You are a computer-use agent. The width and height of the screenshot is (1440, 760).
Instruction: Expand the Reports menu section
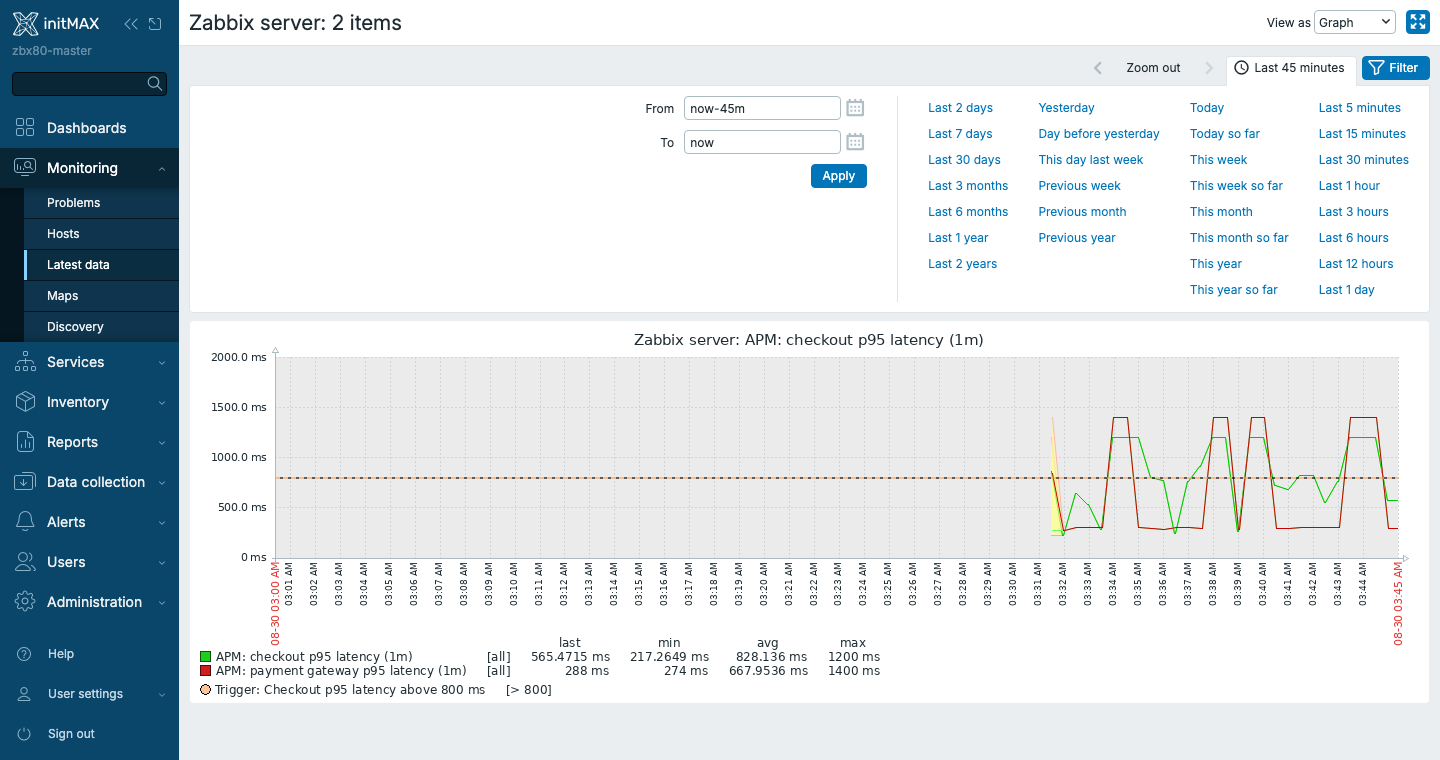162,443
